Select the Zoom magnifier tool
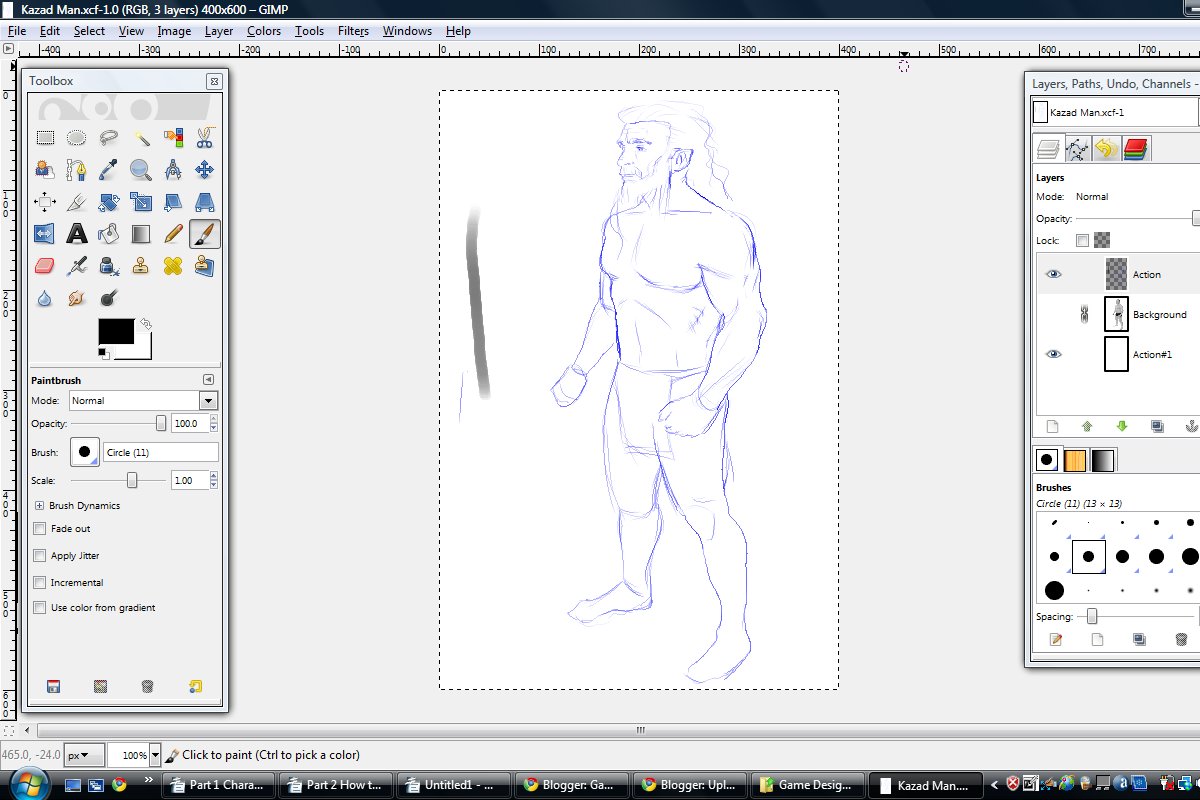 click(x=141, y=170)
